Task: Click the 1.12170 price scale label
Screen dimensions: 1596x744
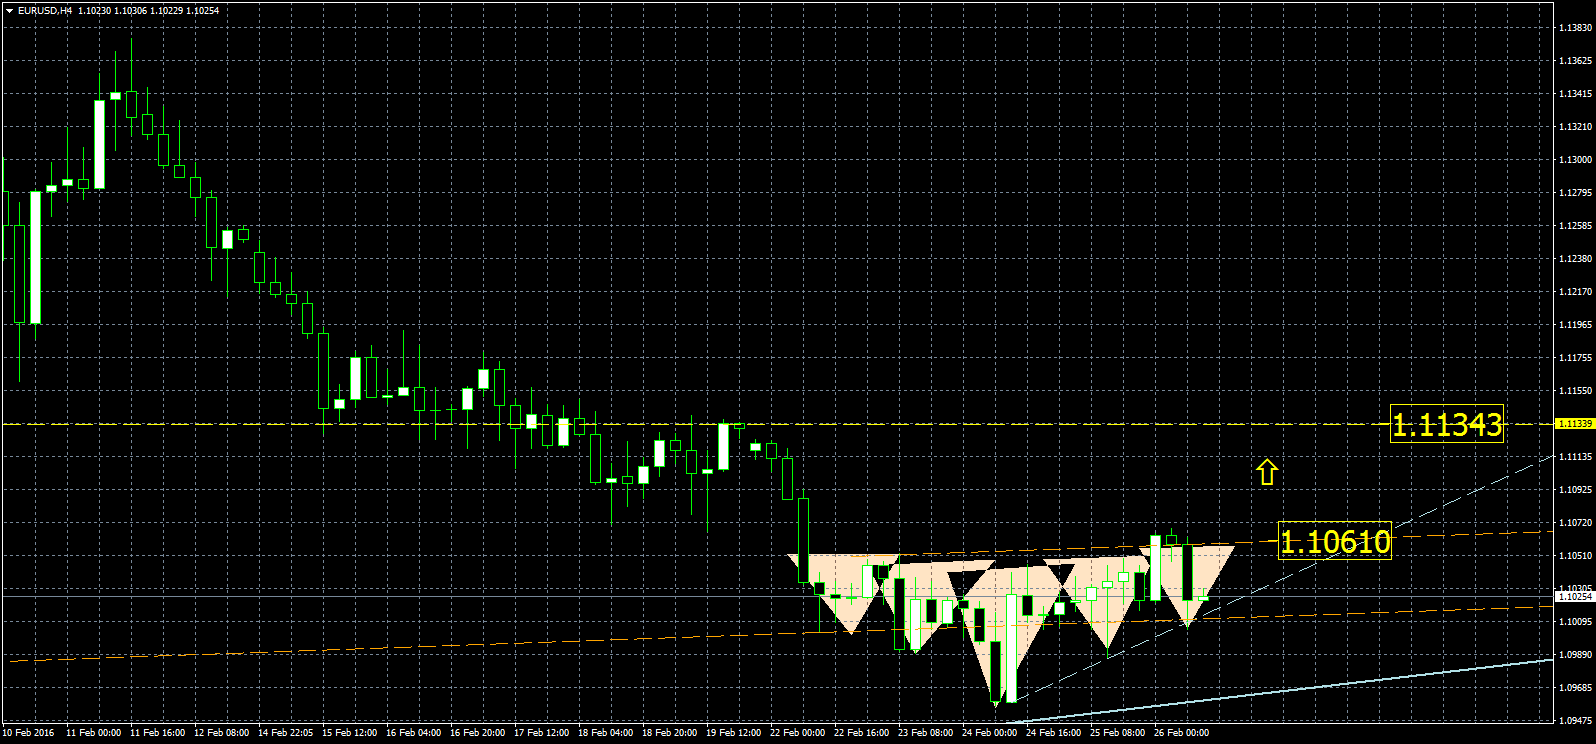Action: point(1575,292)
